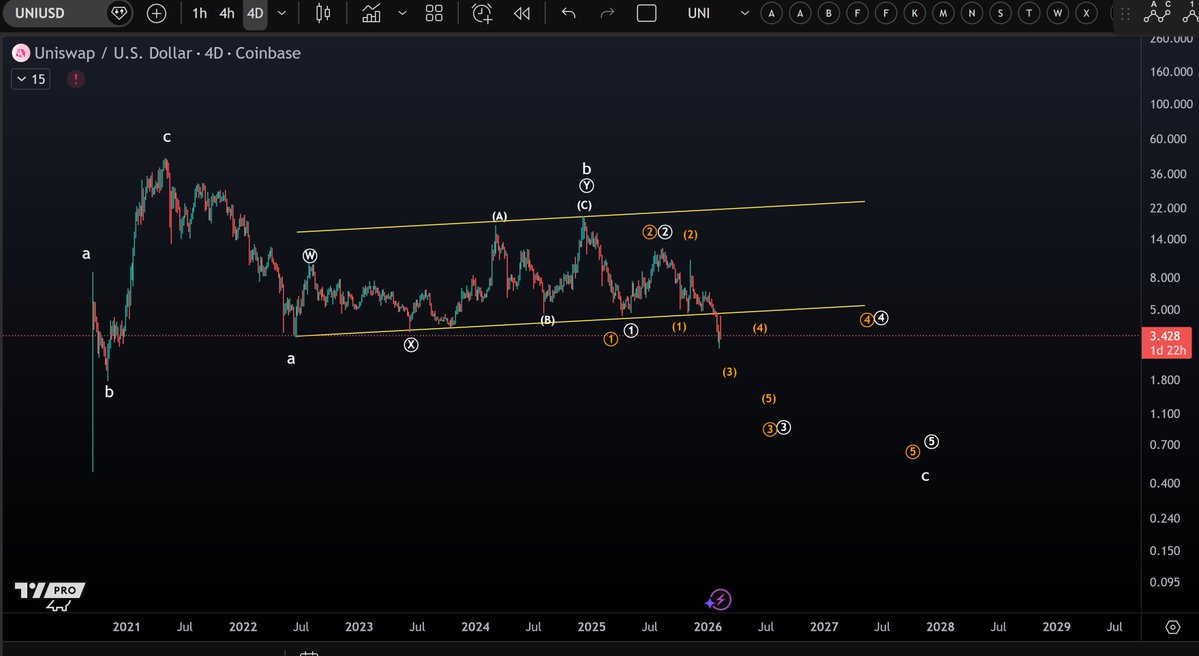
Task: Click the circled S quick button
Action: (1000, 13)
